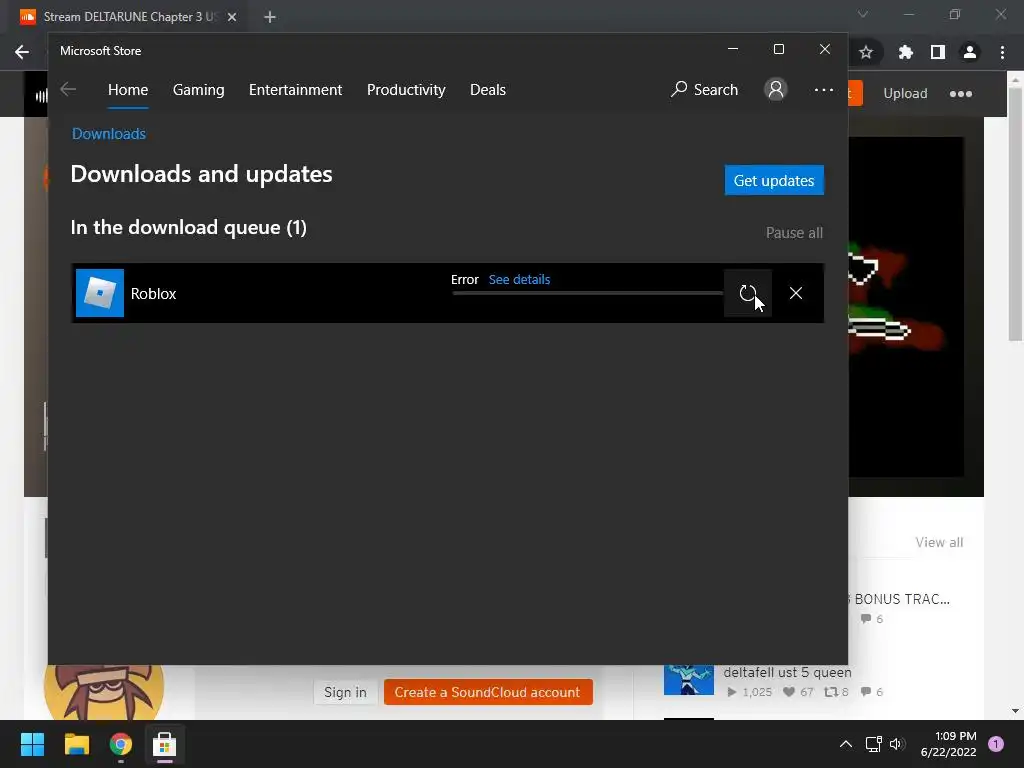Select the Productivity tab
Screen dimensions: 1024x768
coord(406,89)
